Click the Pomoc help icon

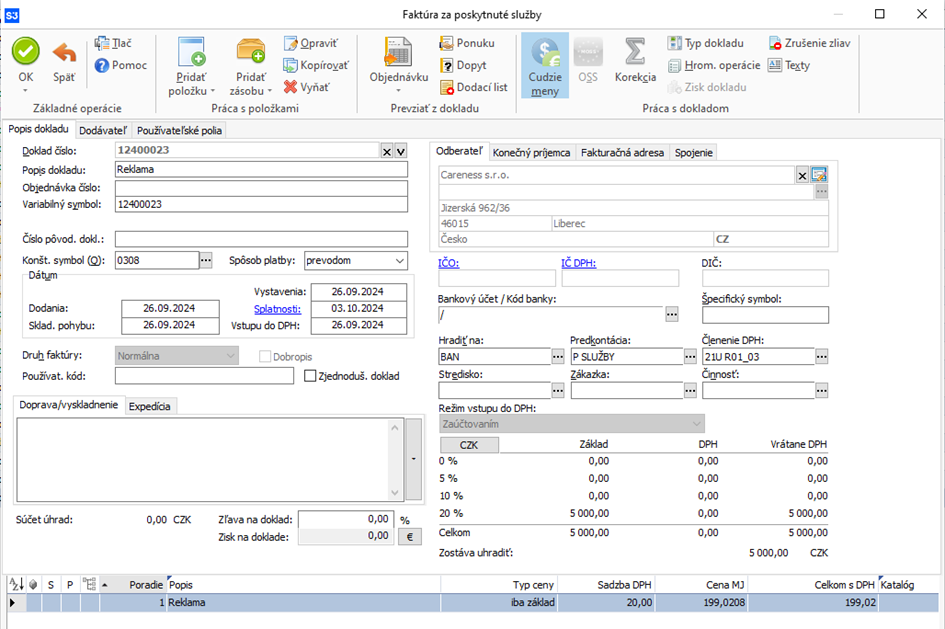click(104, 65)
